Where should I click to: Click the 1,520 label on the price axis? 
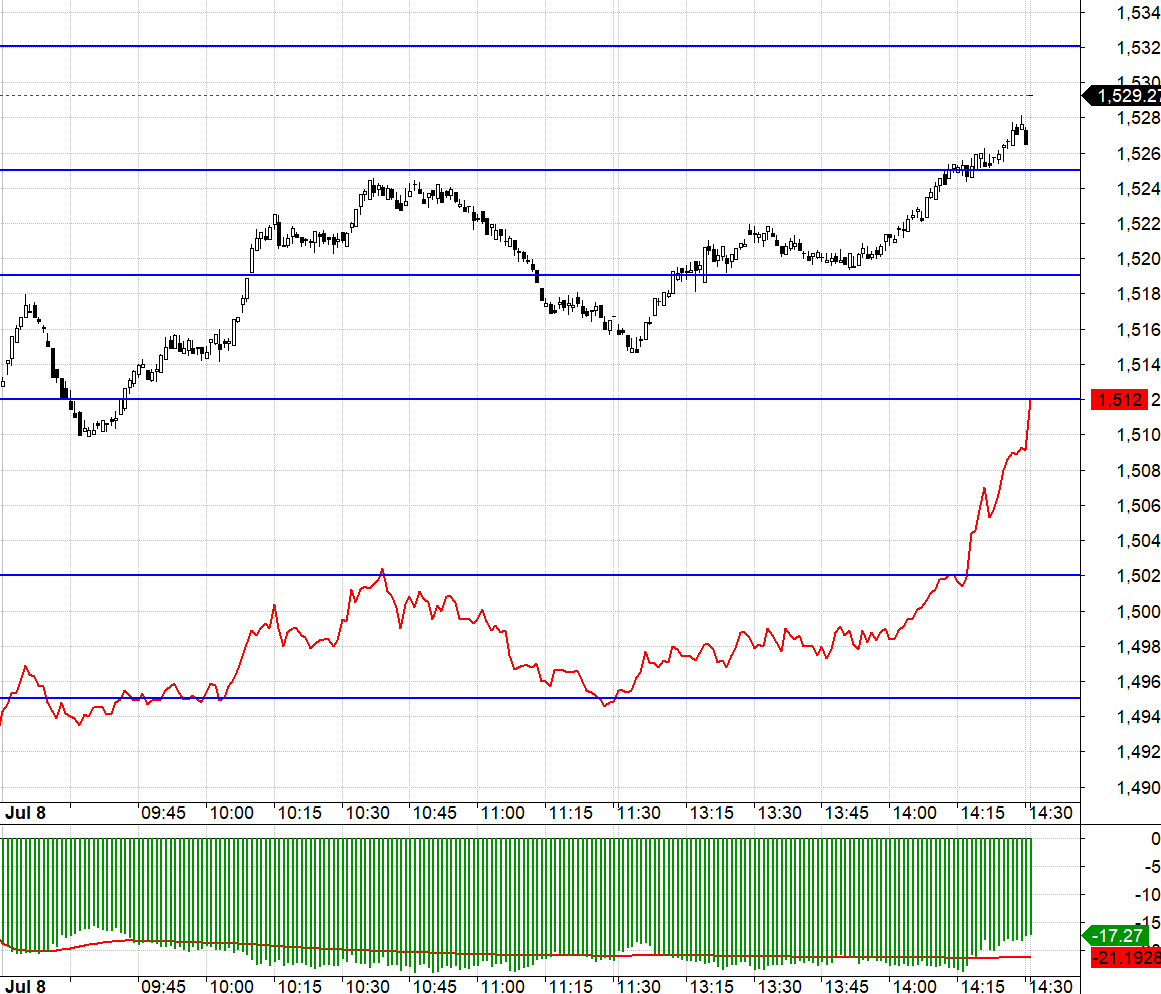[1138, 258]
